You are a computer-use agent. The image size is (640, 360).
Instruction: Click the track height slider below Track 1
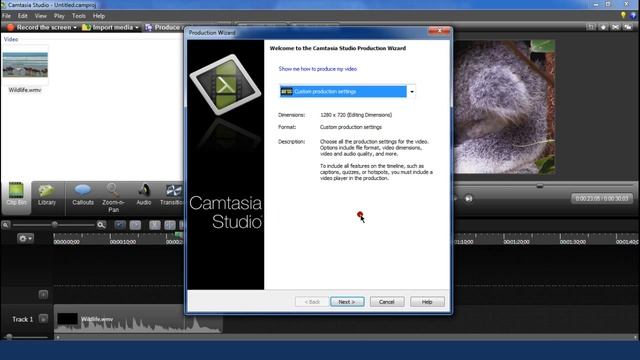coord(9,337)
